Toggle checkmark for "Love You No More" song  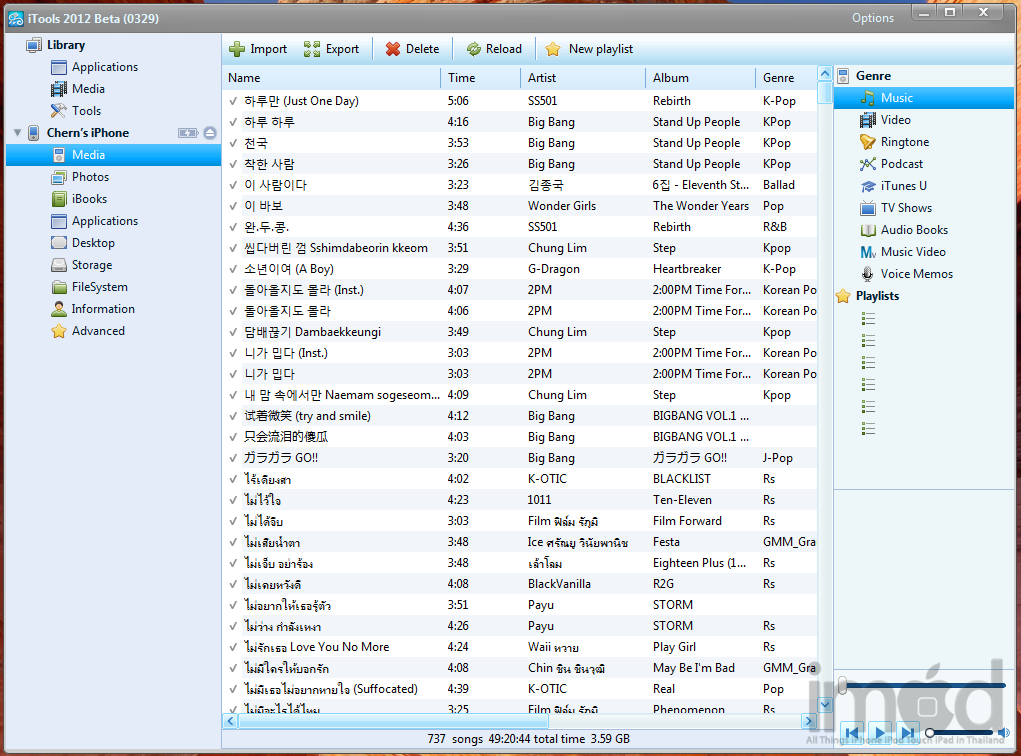click(233, 647)
